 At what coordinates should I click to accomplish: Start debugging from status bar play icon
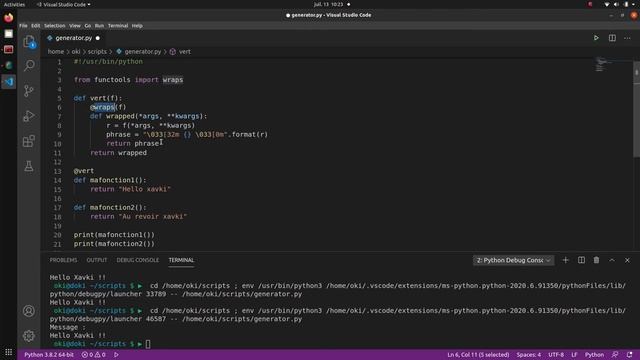tap(116, 355)
